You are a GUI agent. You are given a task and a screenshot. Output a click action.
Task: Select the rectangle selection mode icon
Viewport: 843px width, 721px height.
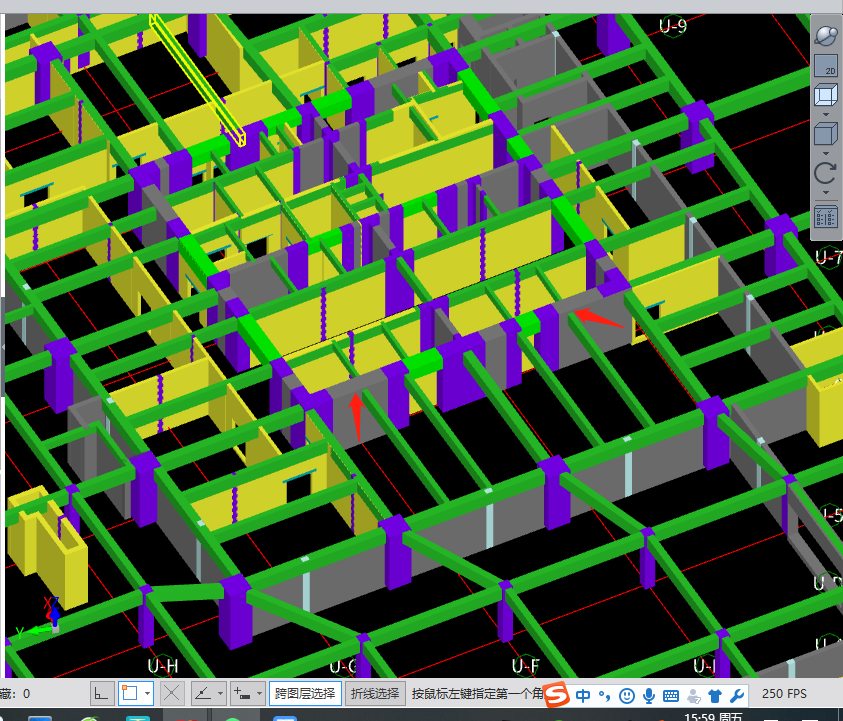[x=130, y=694]
